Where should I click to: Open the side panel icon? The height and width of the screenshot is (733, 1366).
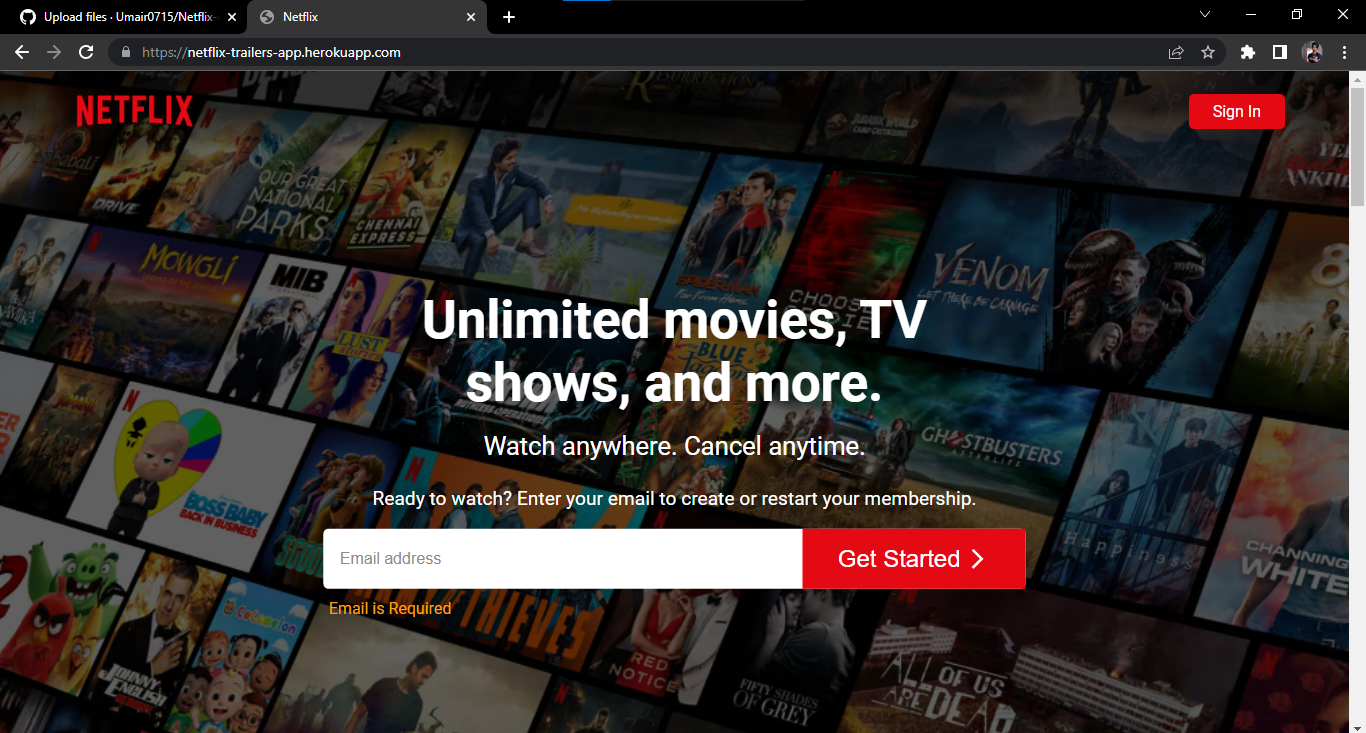[x=1279, y=51]
